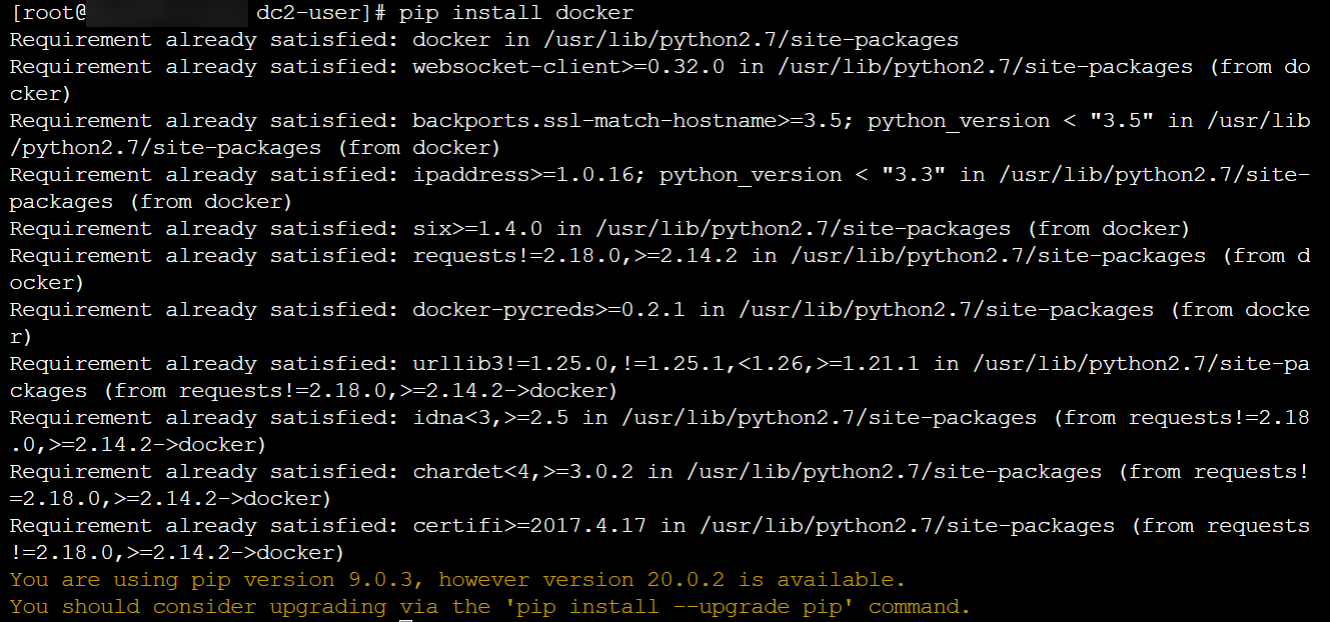
Task: Click the 'pip install docker' command text
Action: tap(516, 13)
